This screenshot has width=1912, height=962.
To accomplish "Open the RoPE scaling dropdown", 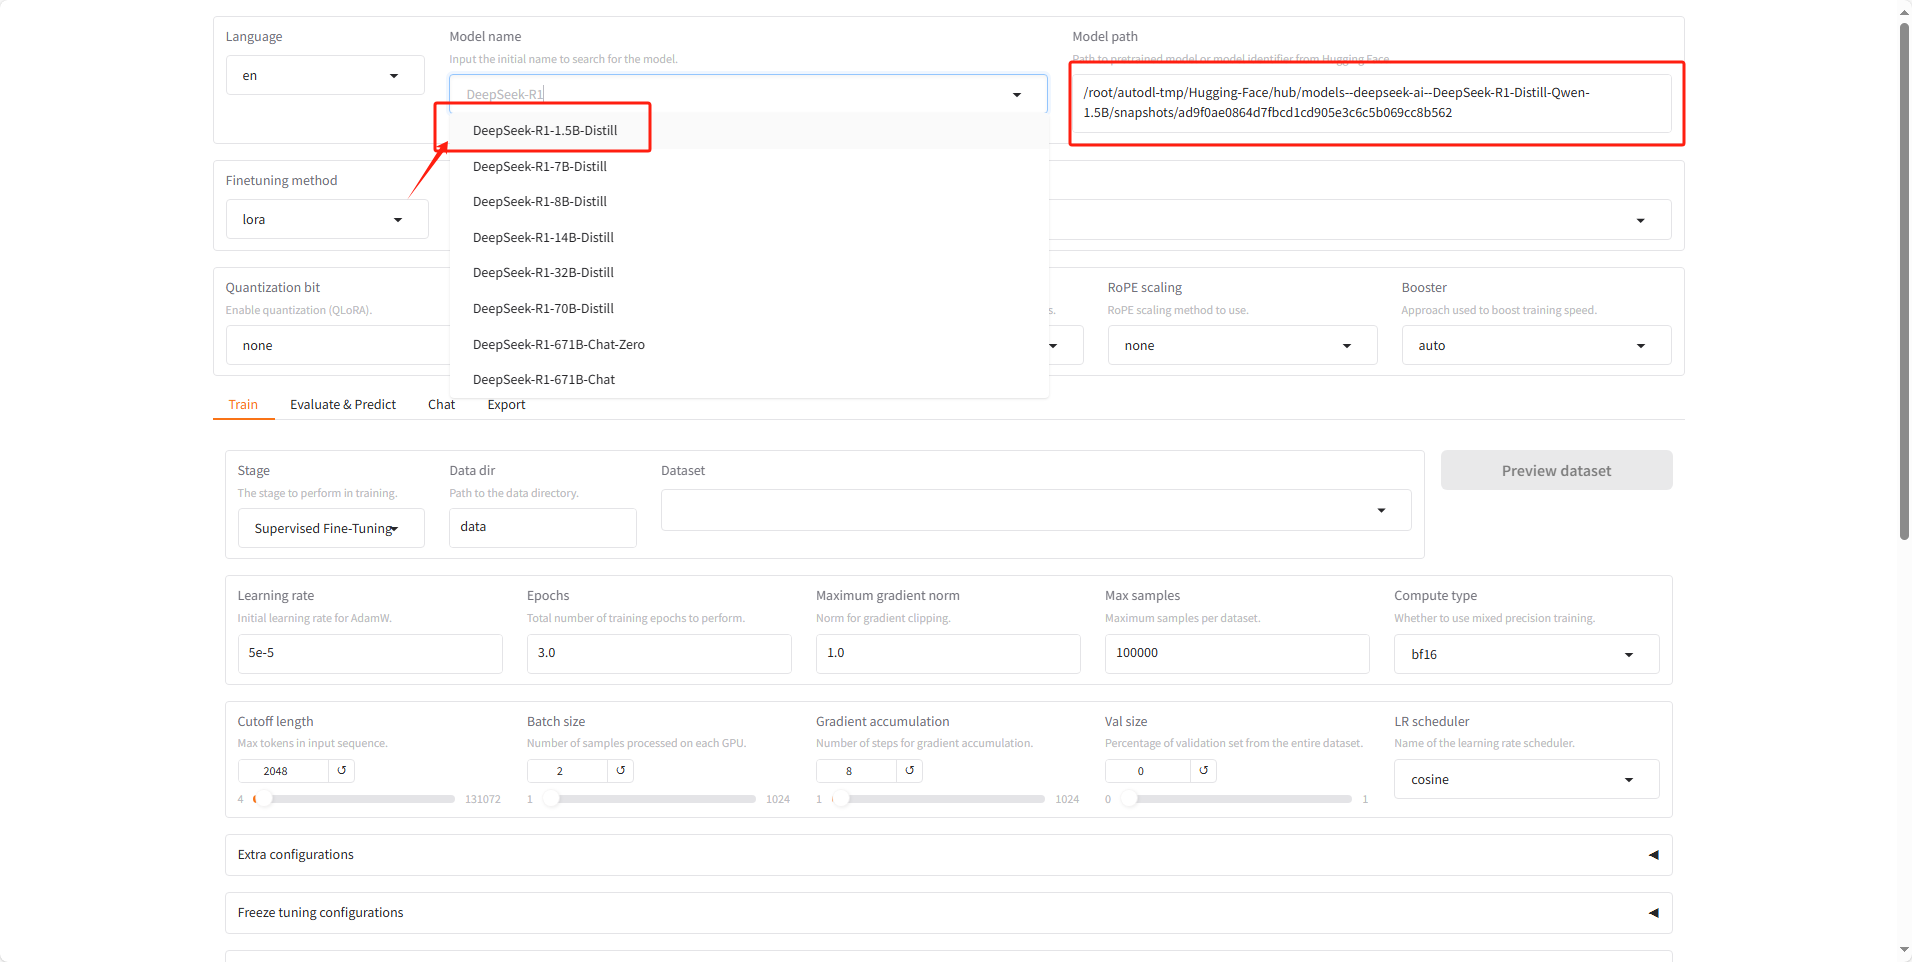I will pos(1242,346).
